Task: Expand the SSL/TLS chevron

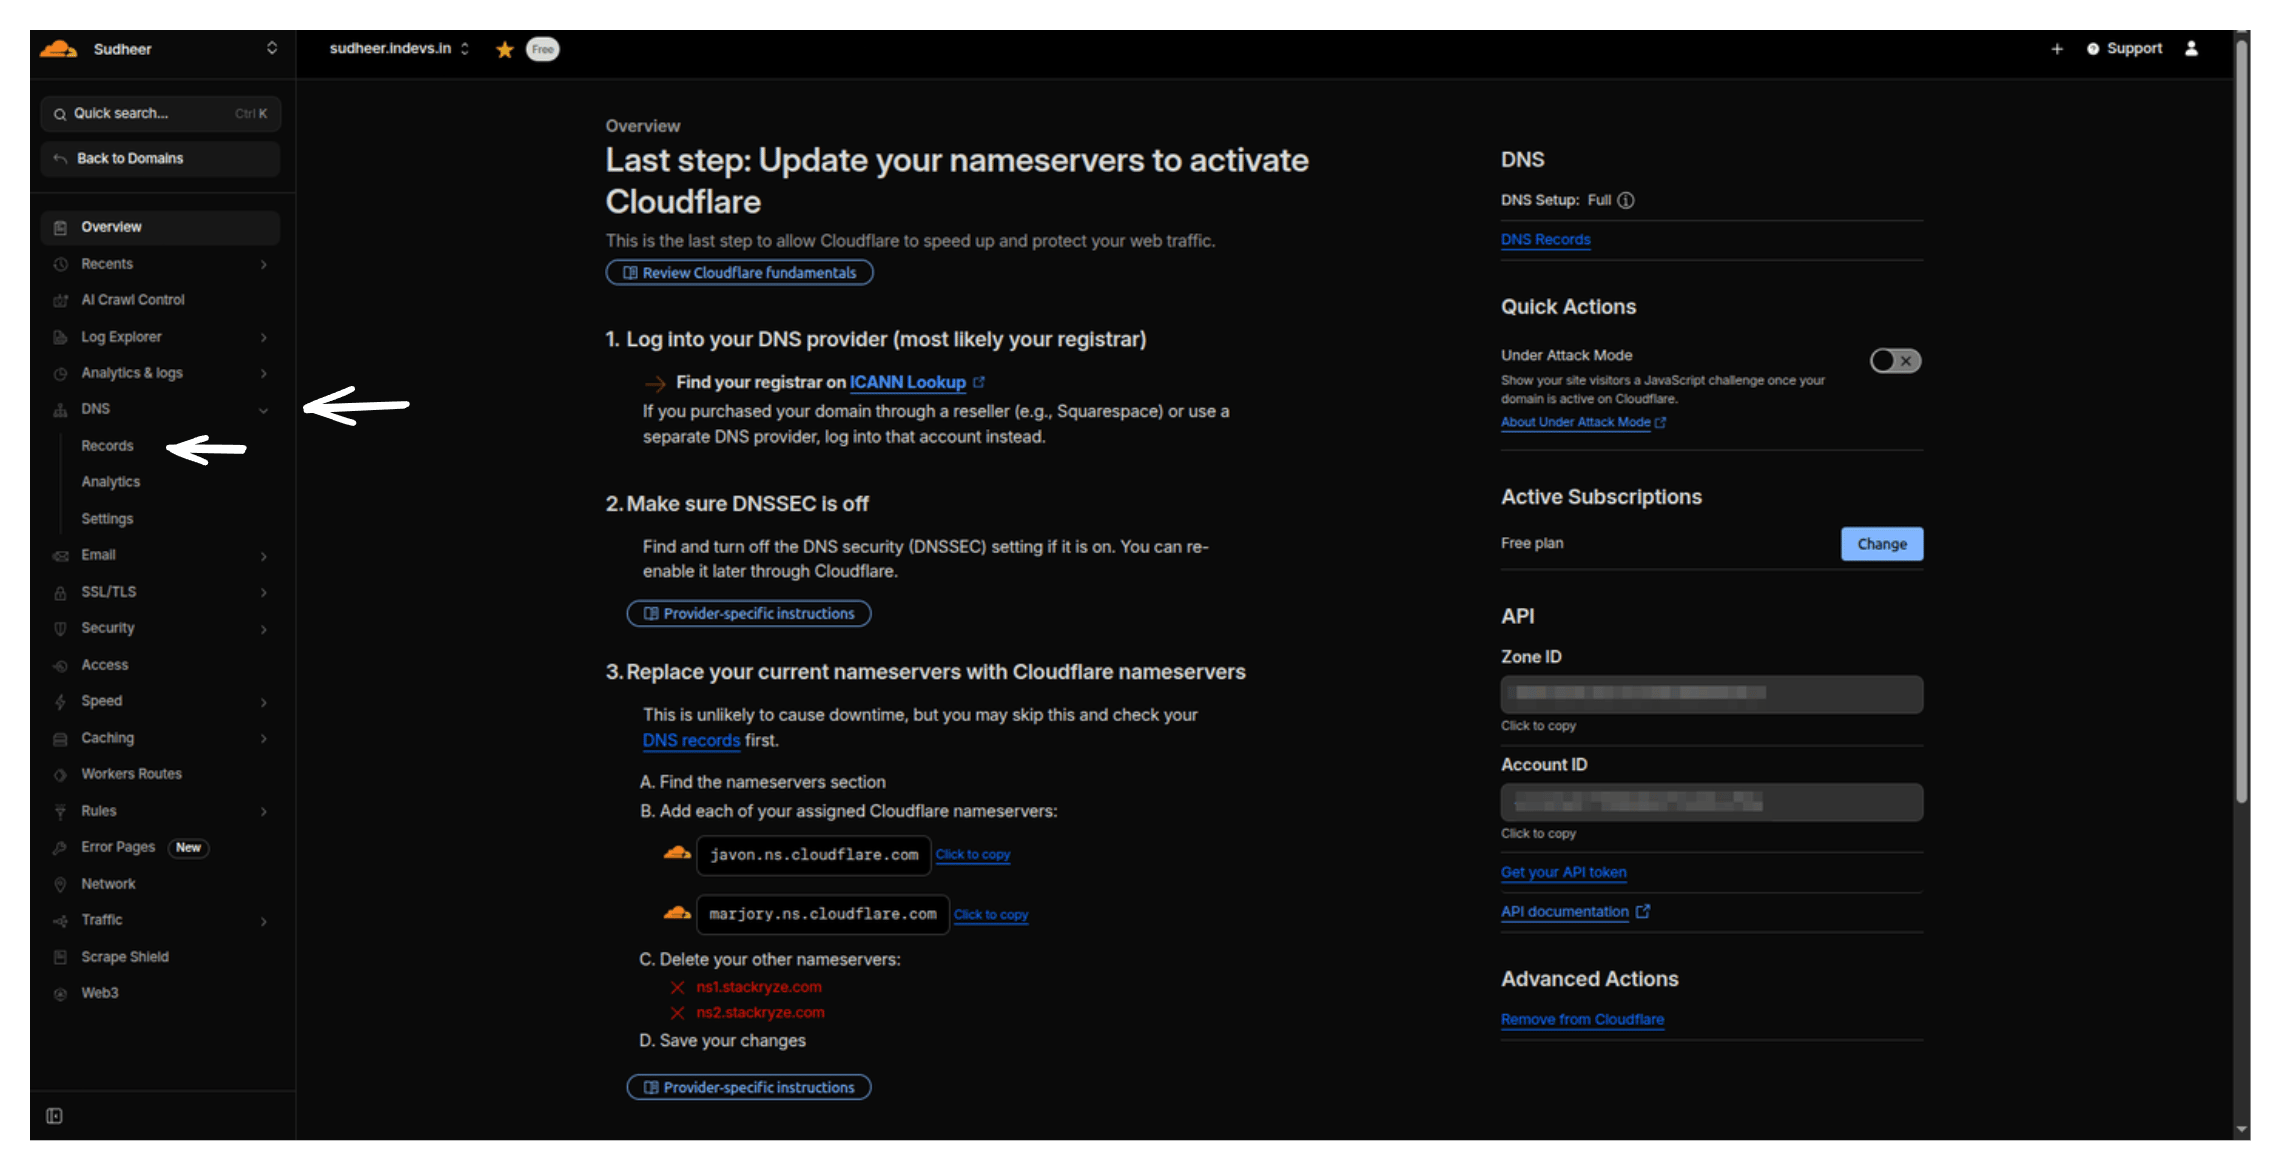Action: [264, 592]
